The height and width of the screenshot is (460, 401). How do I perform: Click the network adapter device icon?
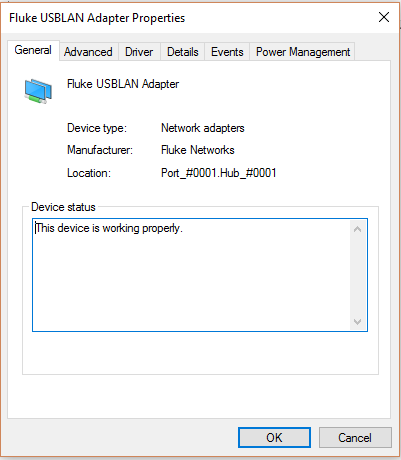click(x=38, y=91)
